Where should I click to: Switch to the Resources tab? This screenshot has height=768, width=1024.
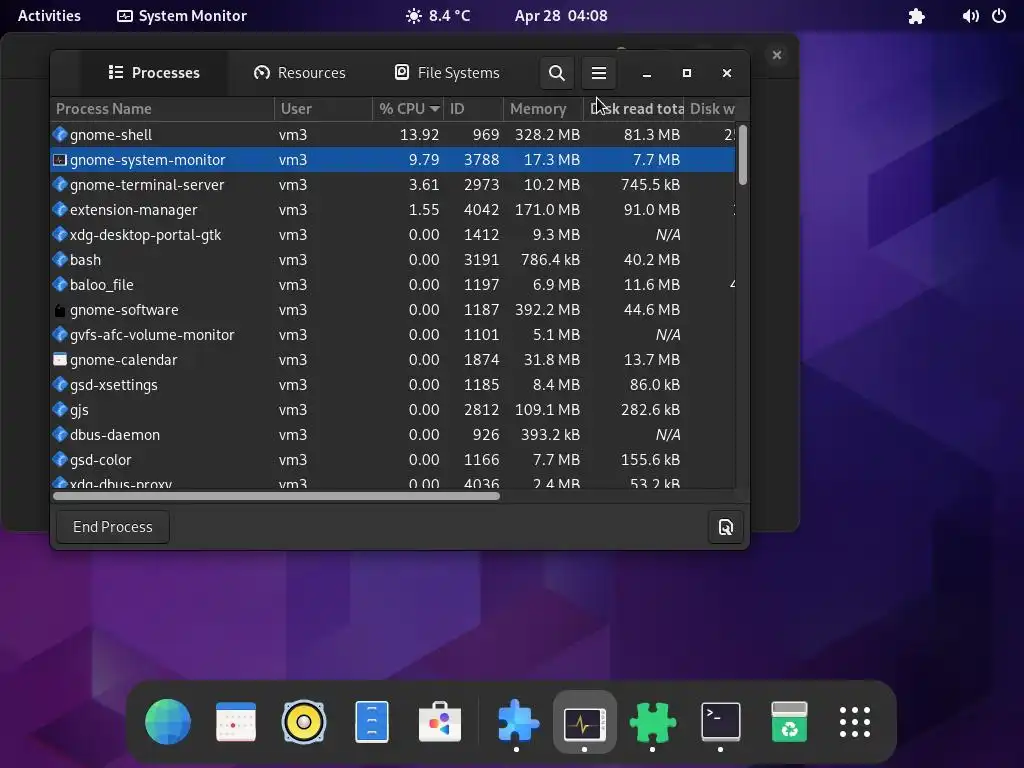tap(300, 72)
